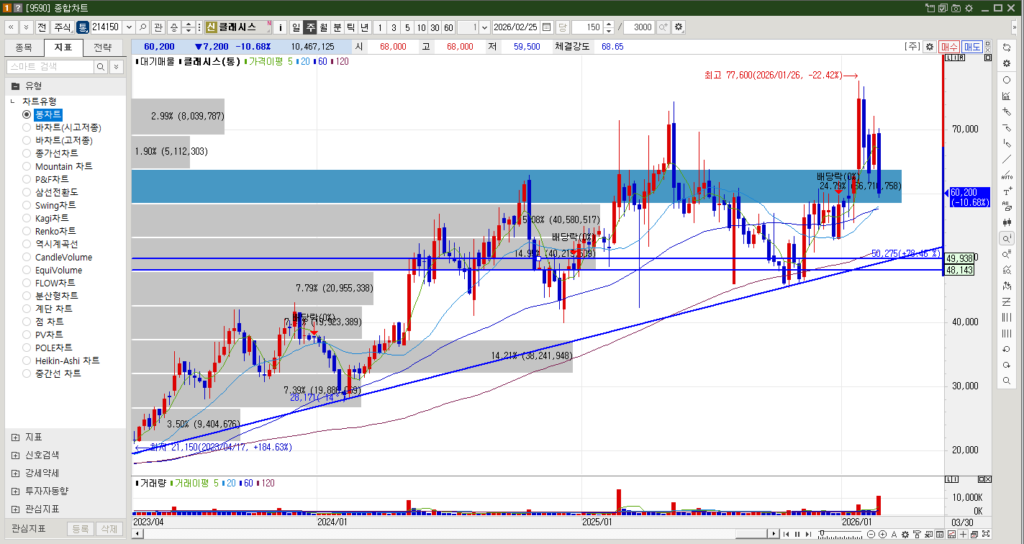Screen dimensions: 1024x544
Task: Click the red 매수 buy button
Action: click(x=949, y=46)
